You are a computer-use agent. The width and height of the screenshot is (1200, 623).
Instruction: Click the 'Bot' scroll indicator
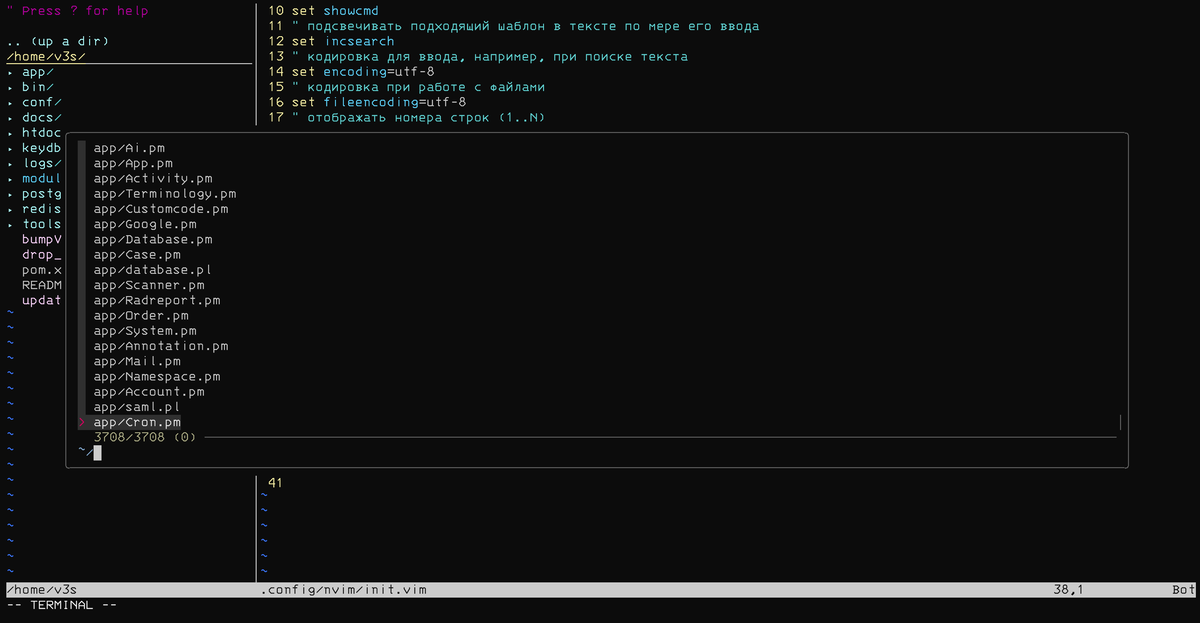[1184, 590]
